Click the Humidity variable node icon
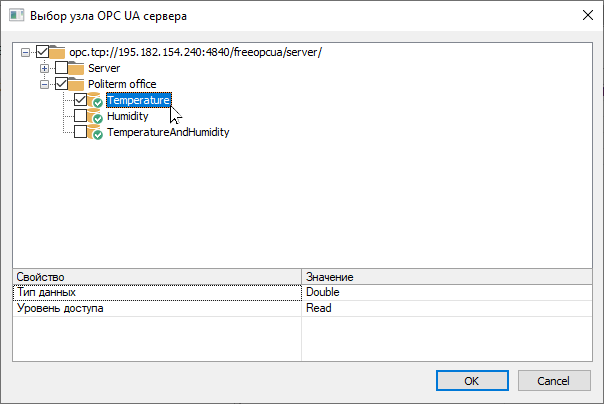604x404 pixels. coord(96,117)
